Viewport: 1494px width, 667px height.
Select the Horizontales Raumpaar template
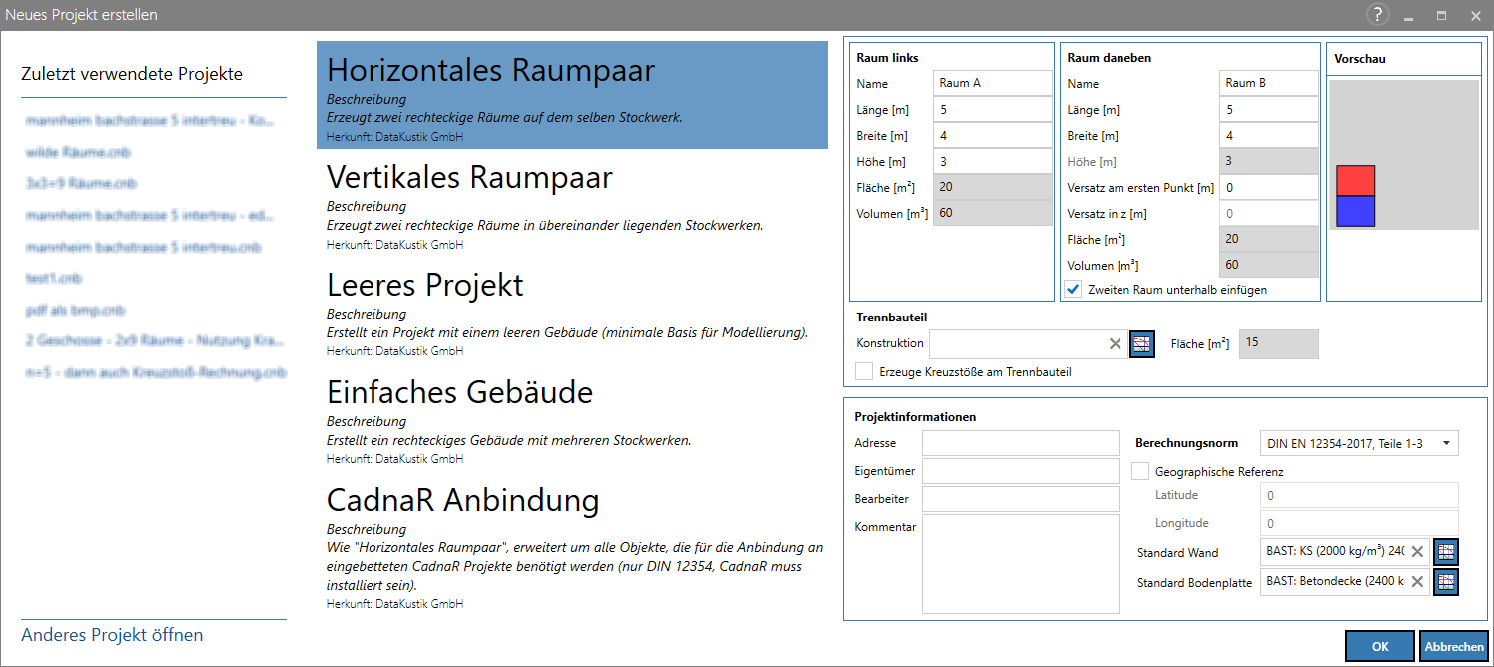pyautogui.click(x=572, y=96)
